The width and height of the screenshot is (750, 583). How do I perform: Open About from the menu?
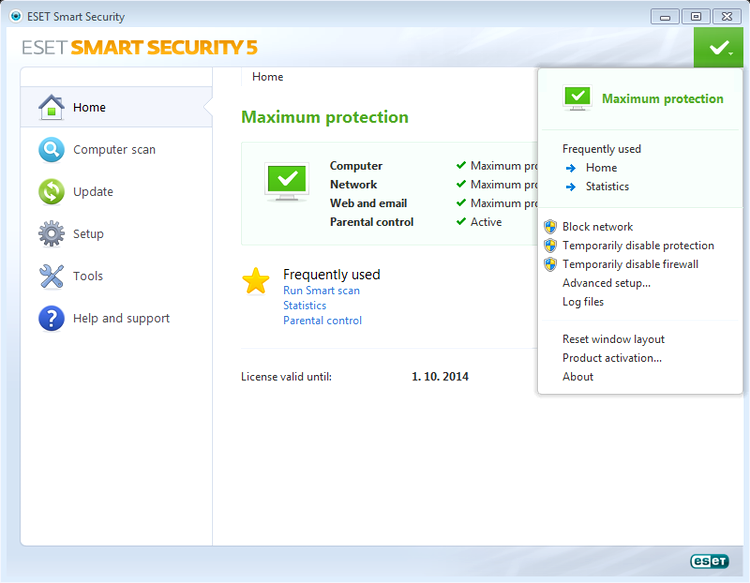(578, 377)
